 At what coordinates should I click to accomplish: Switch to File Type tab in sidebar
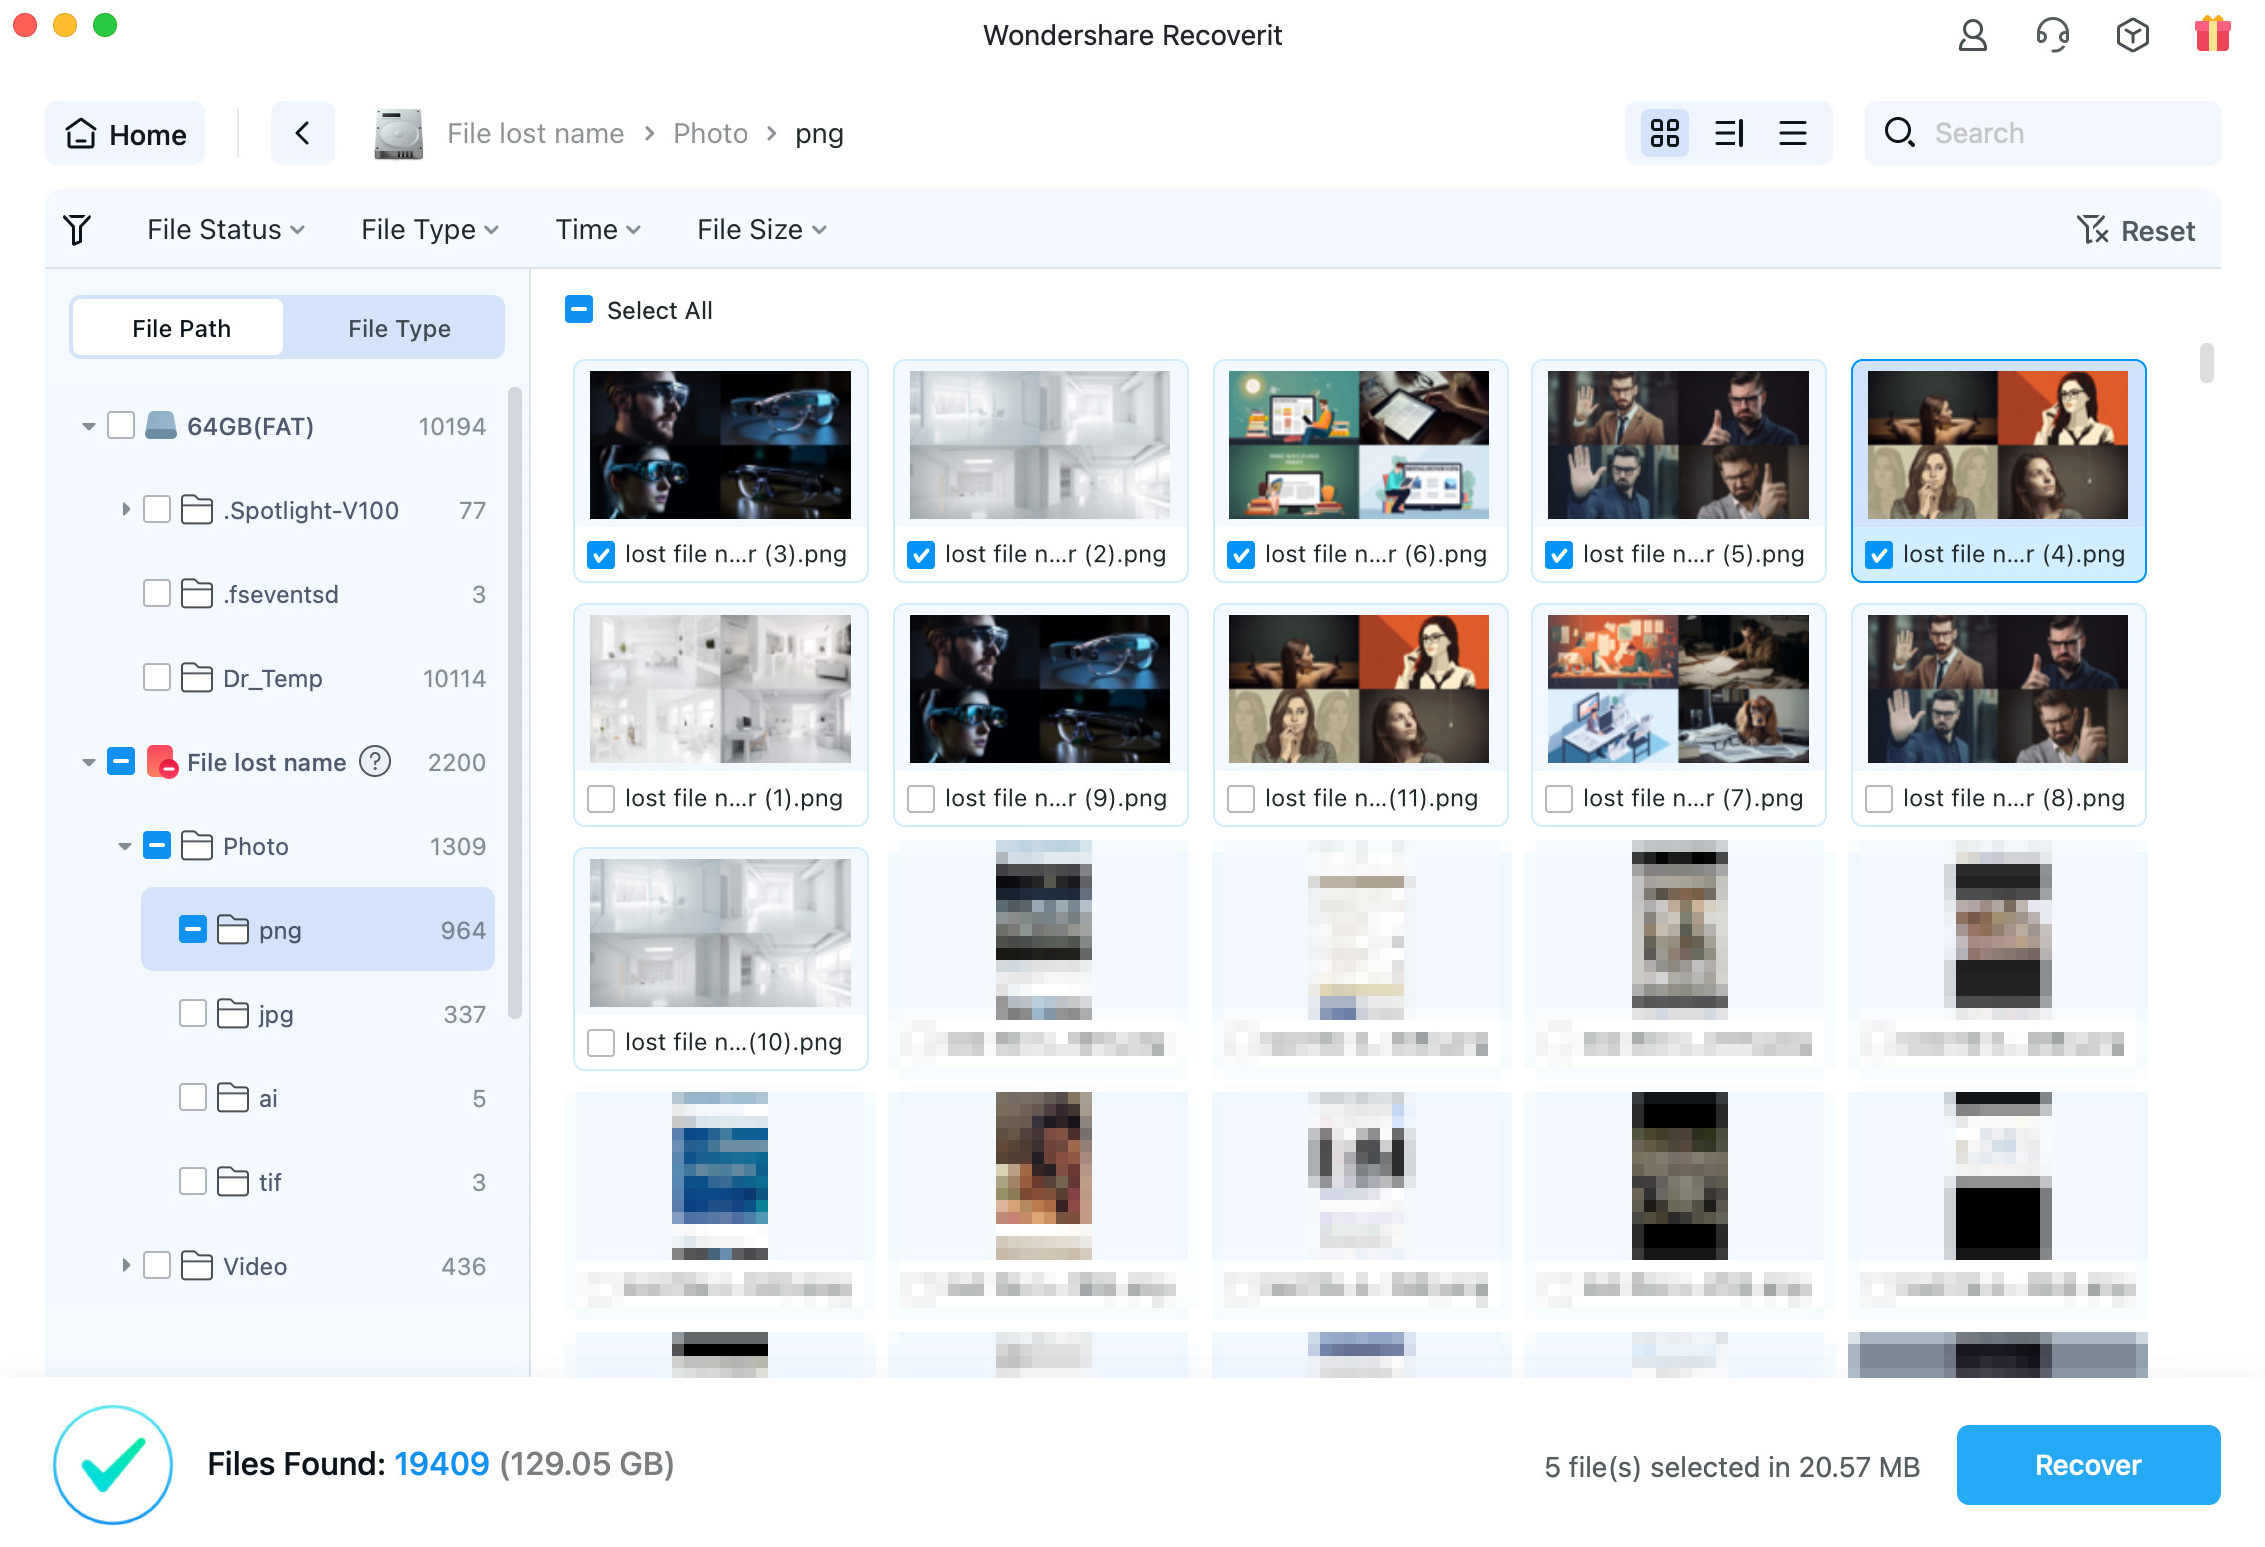[x=398, y=325]
